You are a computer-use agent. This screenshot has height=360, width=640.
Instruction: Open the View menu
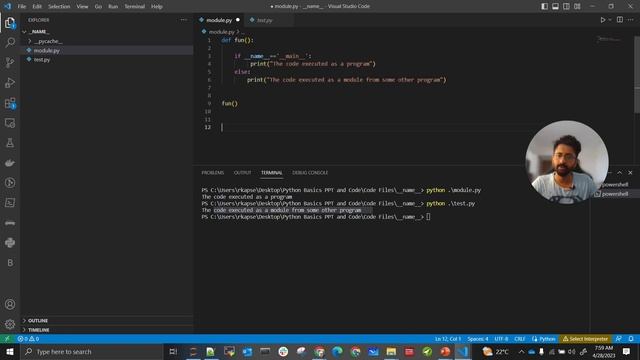click(x=82, y=7)
